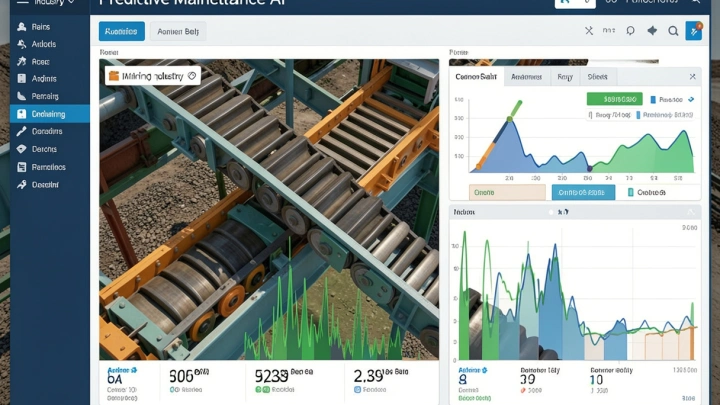This screenshot has width=720, height=405.
Task: Click the white button in top header
Action: pyautogui.click(x=575, y=2)
